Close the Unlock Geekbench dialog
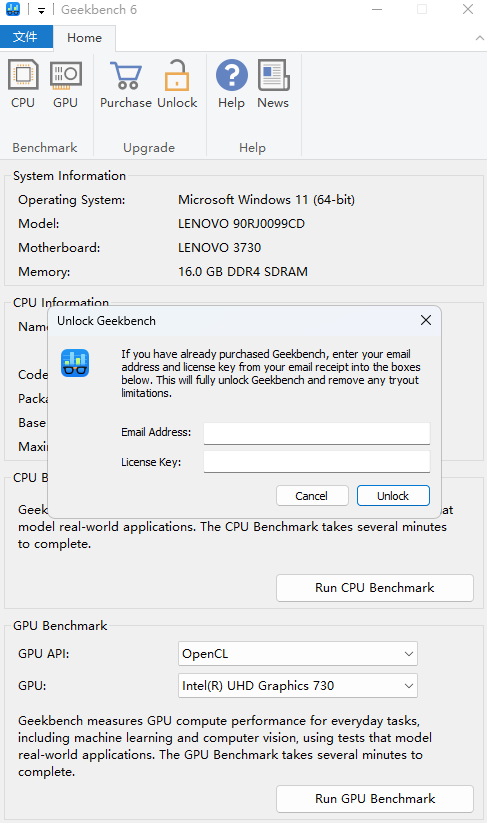Image resolution: width=487 pixels, height=823 pixels. pyautogui.click(x=426, y=320)
